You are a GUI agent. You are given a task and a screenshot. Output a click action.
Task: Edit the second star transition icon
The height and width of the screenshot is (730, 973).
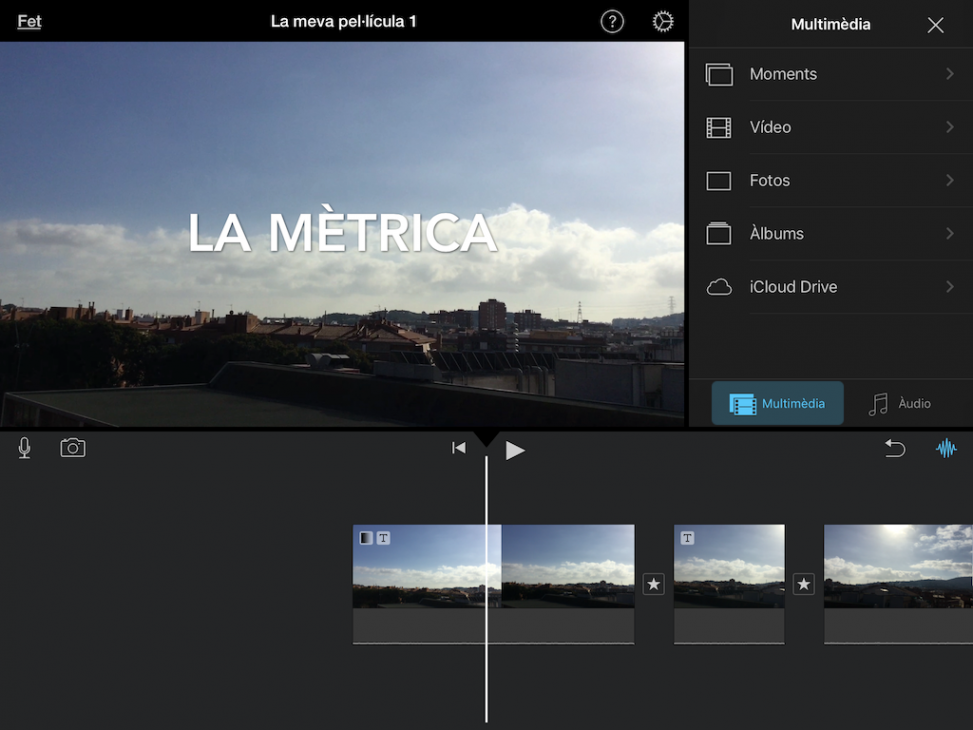click(804, 584)
